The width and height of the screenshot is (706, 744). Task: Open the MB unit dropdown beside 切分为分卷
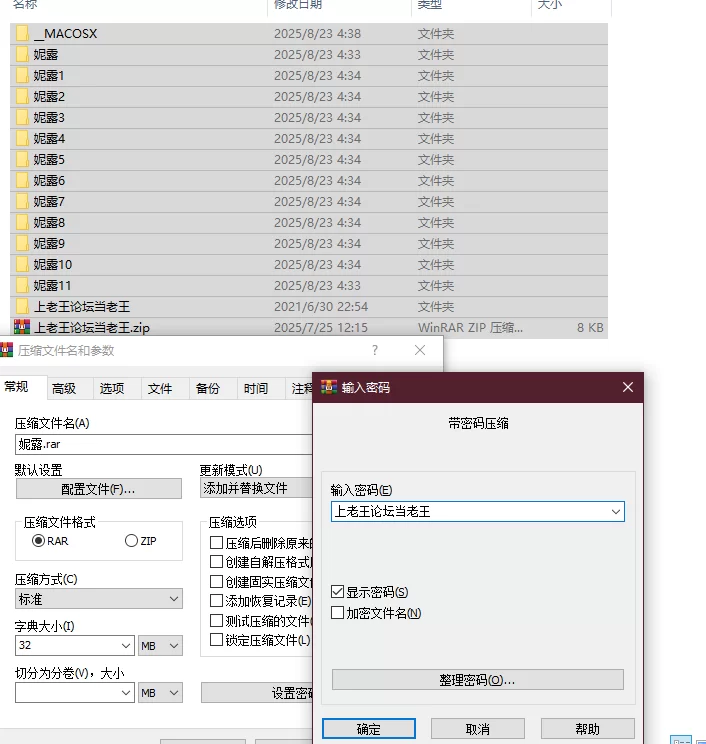coord(160,692)
